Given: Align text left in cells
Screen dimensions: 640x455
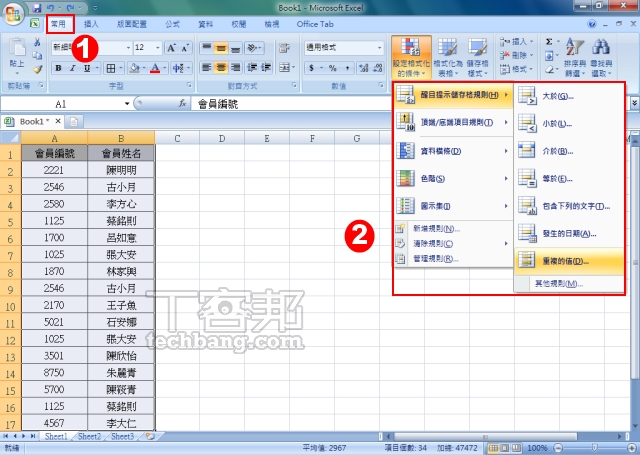Looking at the screenshot, I should (207, 67).
